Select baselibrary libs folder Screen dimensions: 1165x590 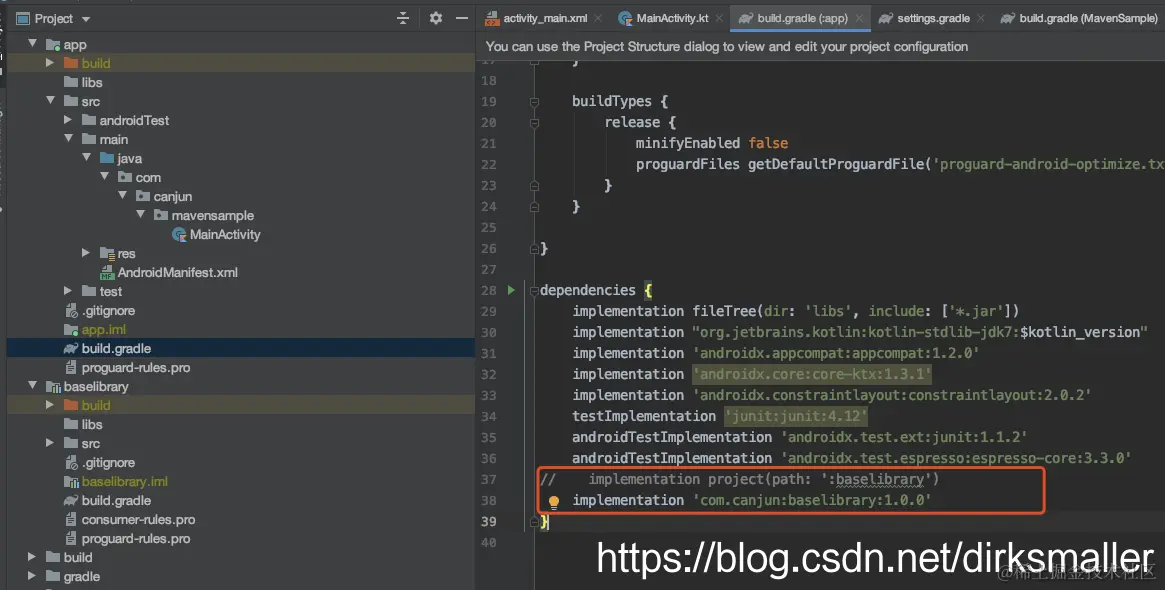(x=91, y=424)
